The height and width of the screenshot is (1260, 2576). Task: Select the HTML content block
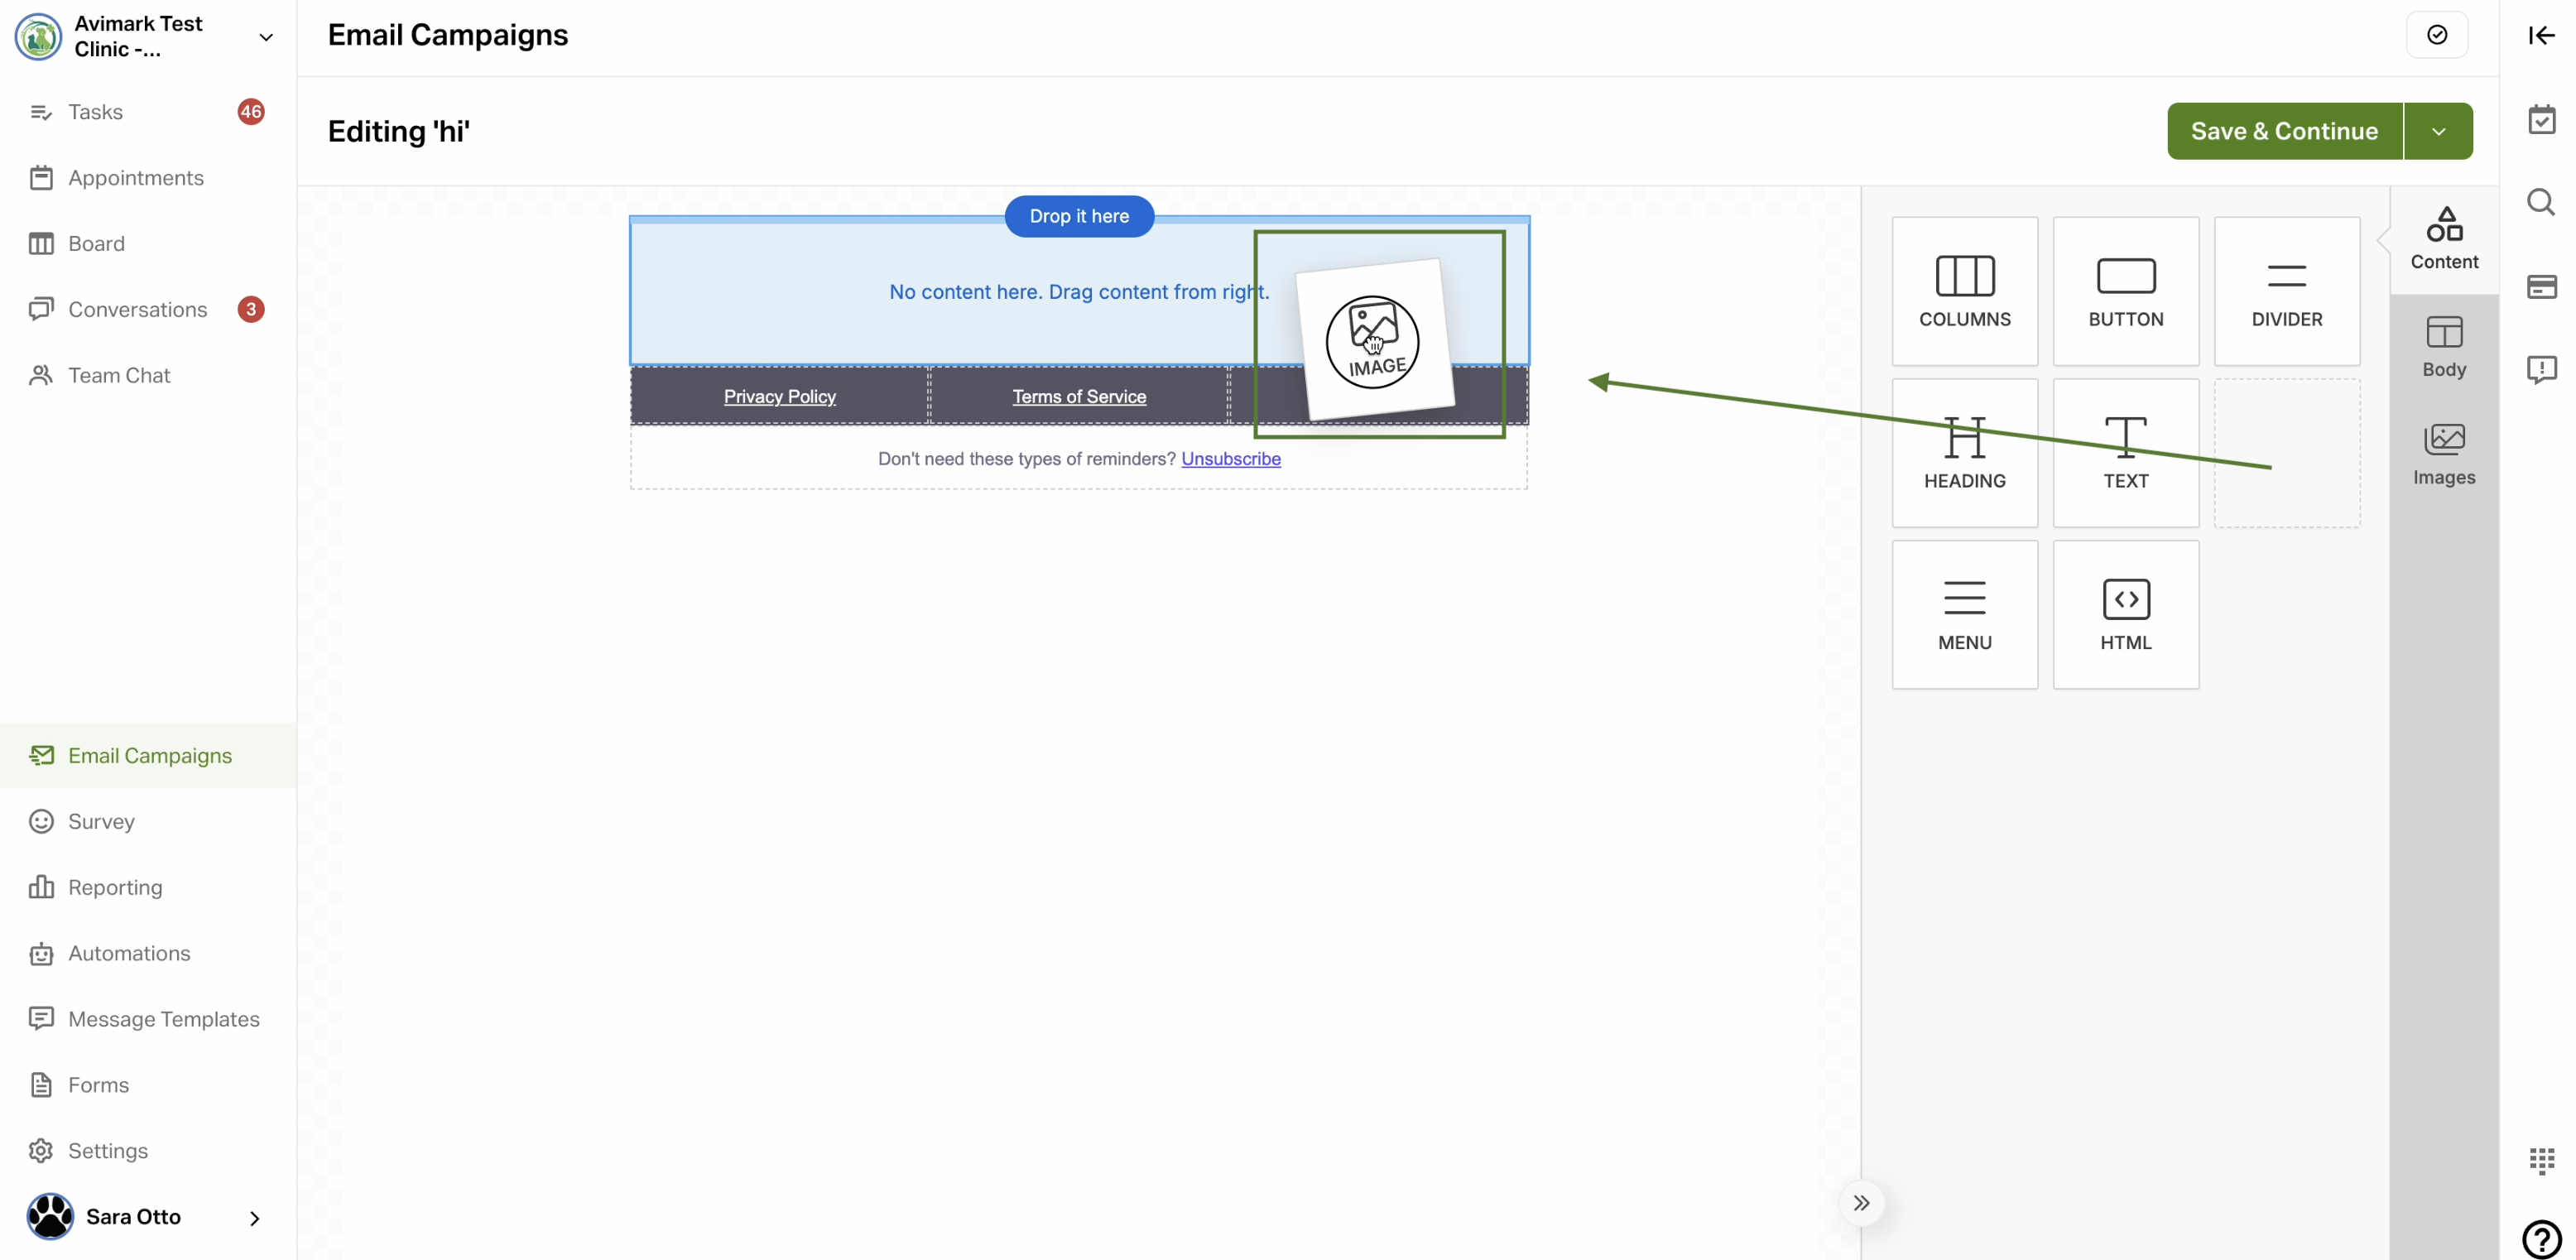coord(2125,614)
